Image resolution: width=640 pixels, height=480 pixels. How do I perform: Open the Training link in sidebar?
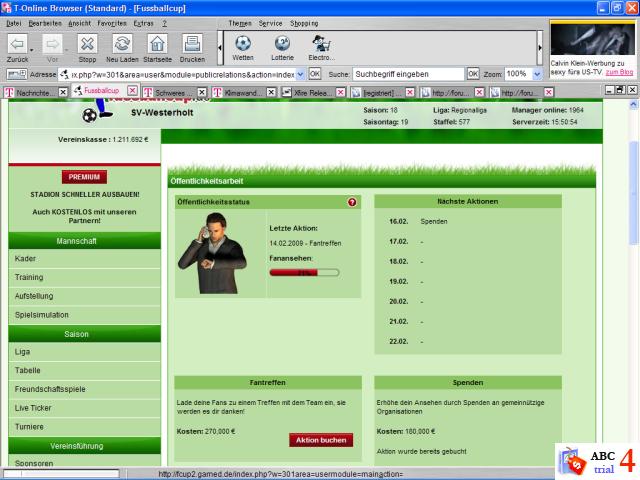(x=30, y=277)
